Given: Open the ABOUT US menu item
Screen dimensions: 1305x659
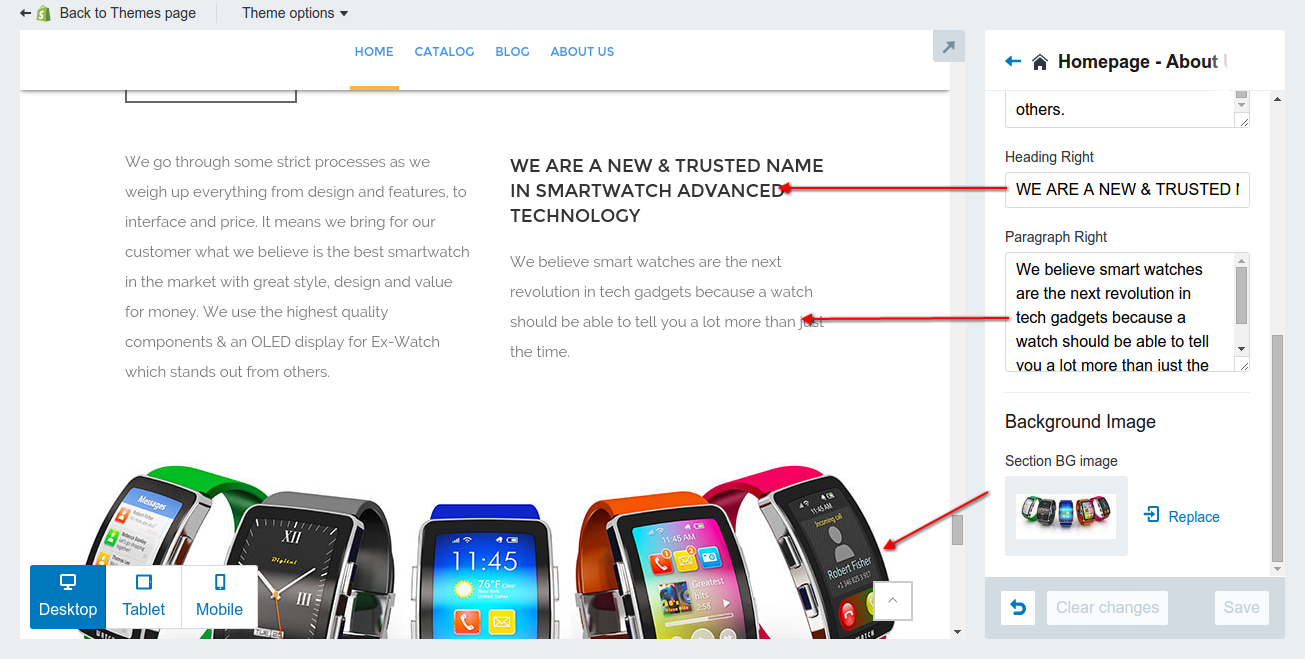Looking at the screenshot, I should point(582,51).
